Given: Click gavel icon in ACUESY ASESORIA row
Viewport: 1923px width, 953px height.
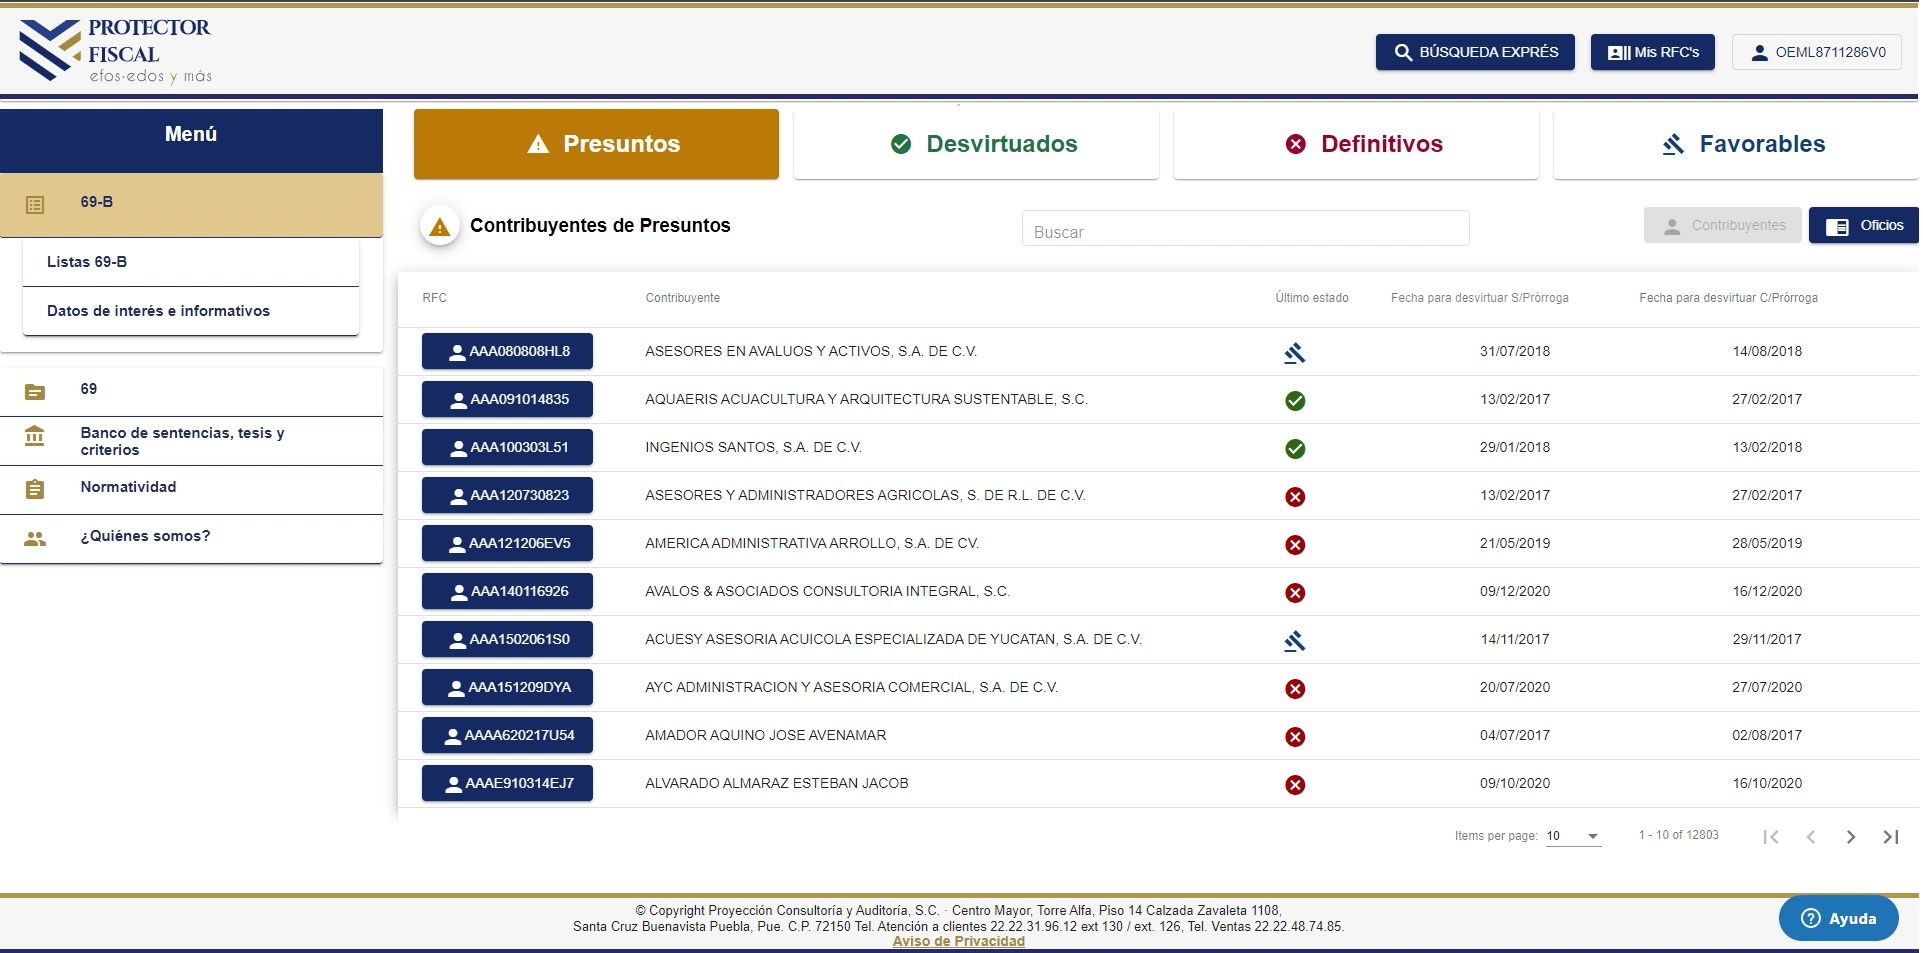Looking at the screenshot, I should [x=1294, y=640].
